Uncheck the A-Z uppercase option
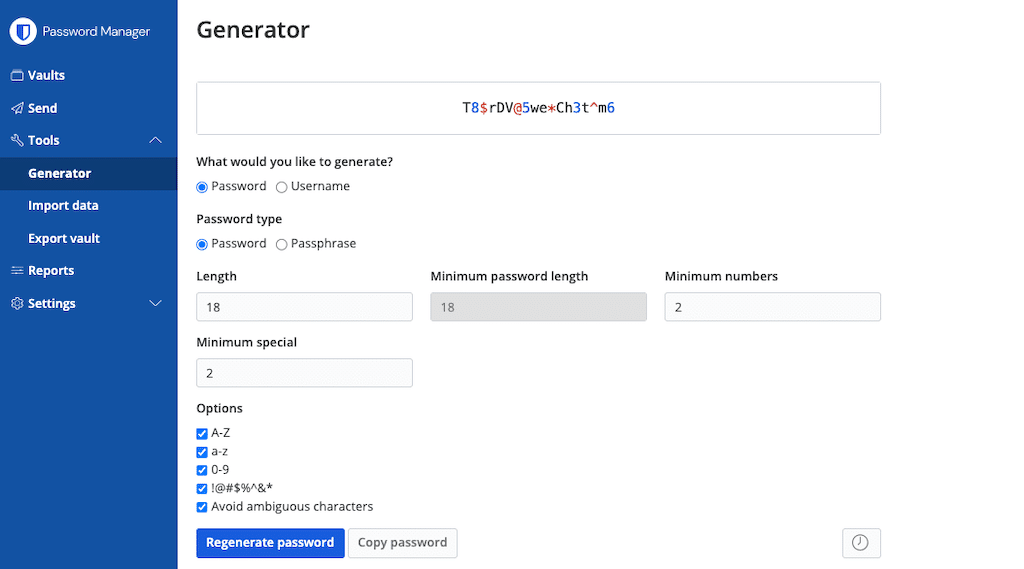The width and height of the screenshot is (1024, 569). point(202,434)
